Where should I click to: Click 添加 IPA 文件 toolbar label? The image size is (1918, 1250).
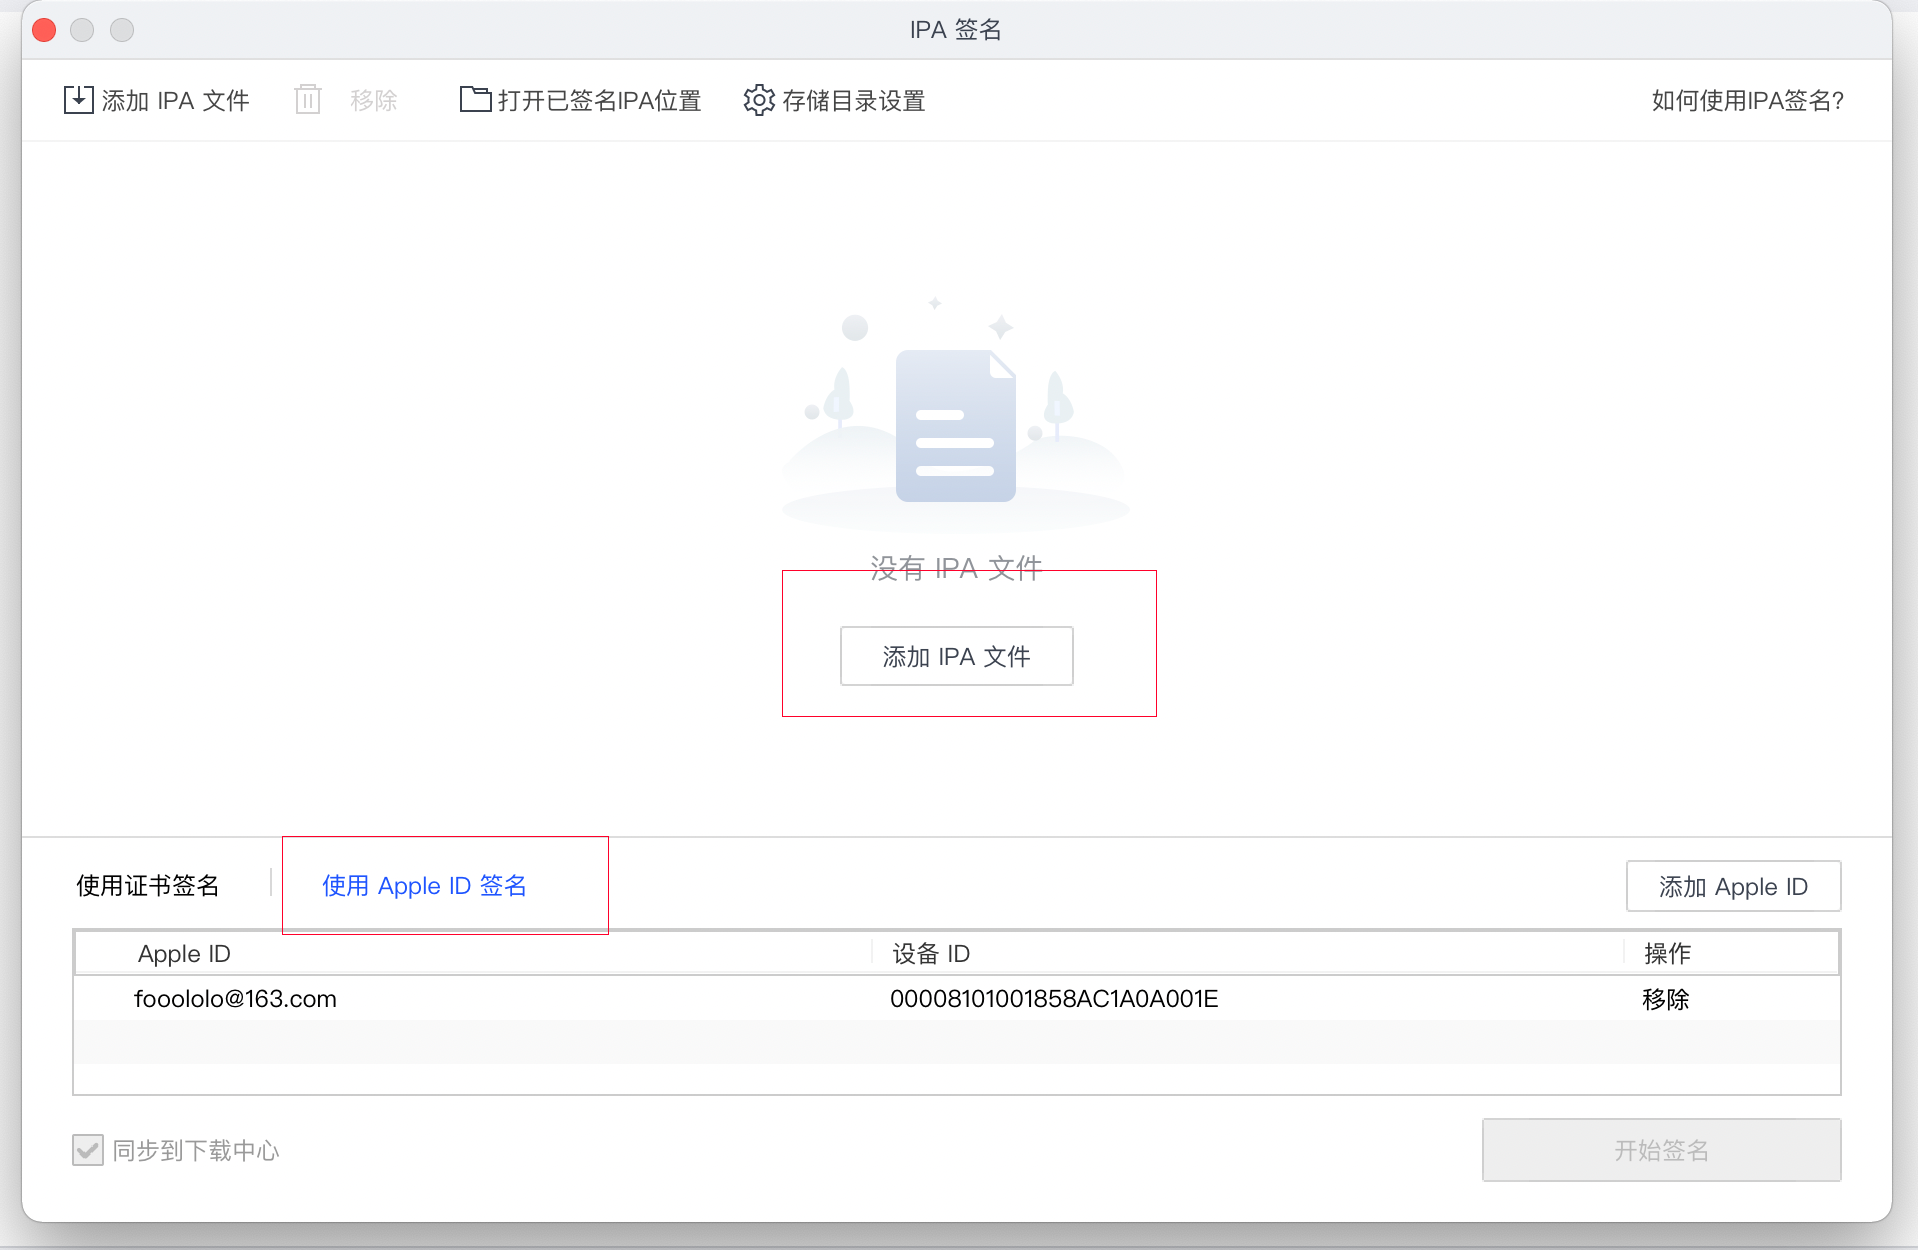(x=175, y=100)
